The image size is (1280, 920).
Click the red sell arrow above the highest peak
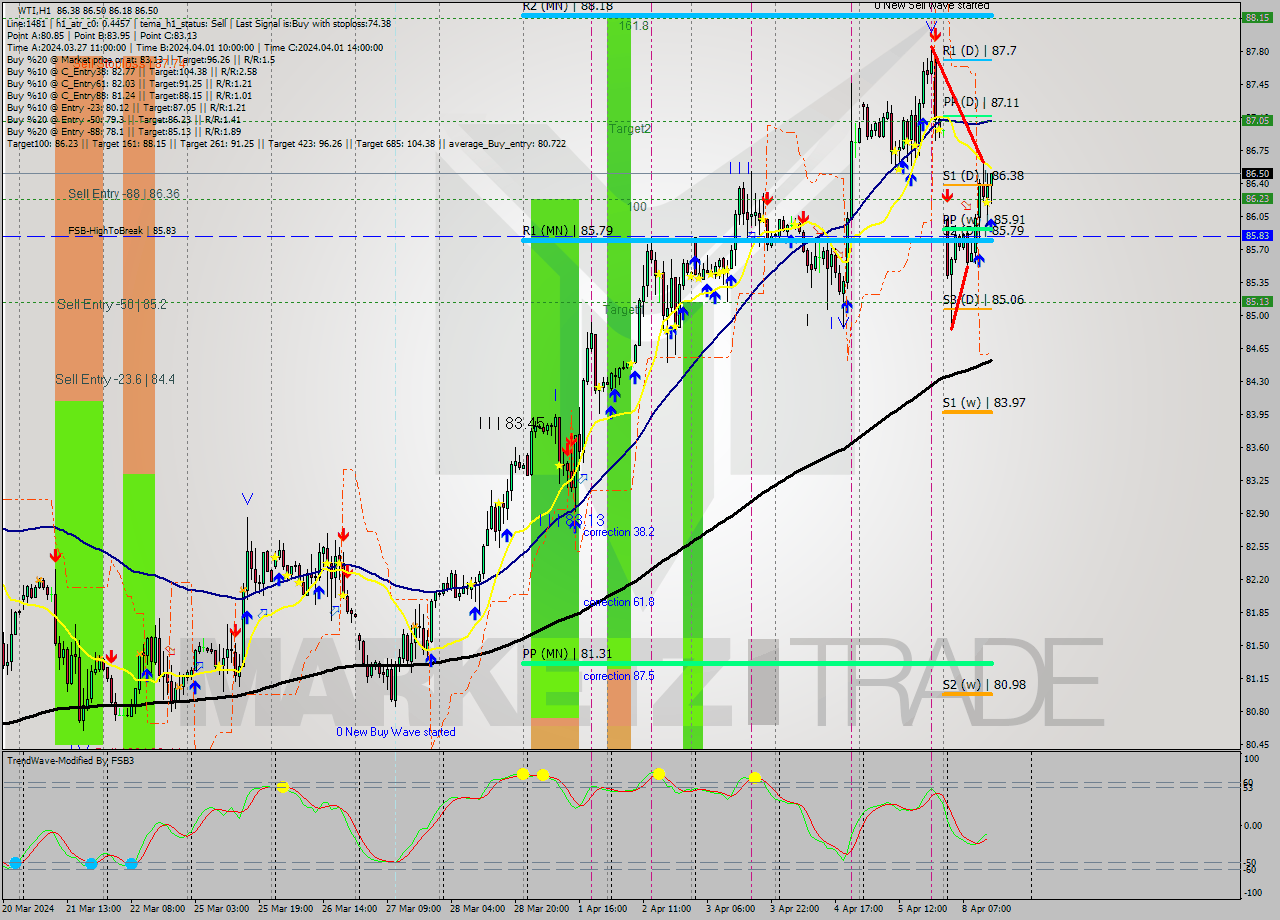(935, 36)
